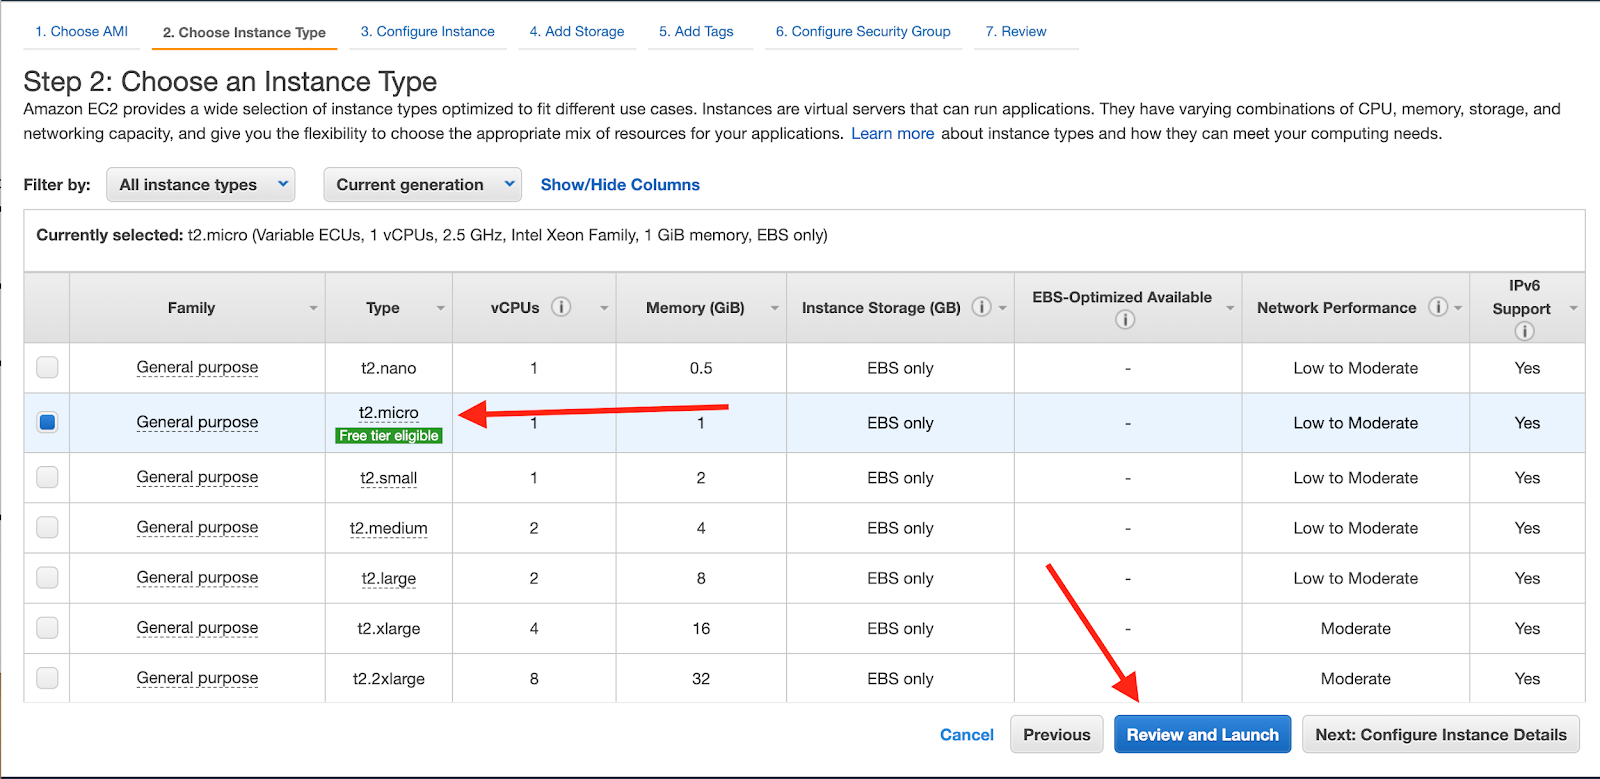Screen dimensions: 1600x779
Task: Click the Previous button
Action: 1057,734
